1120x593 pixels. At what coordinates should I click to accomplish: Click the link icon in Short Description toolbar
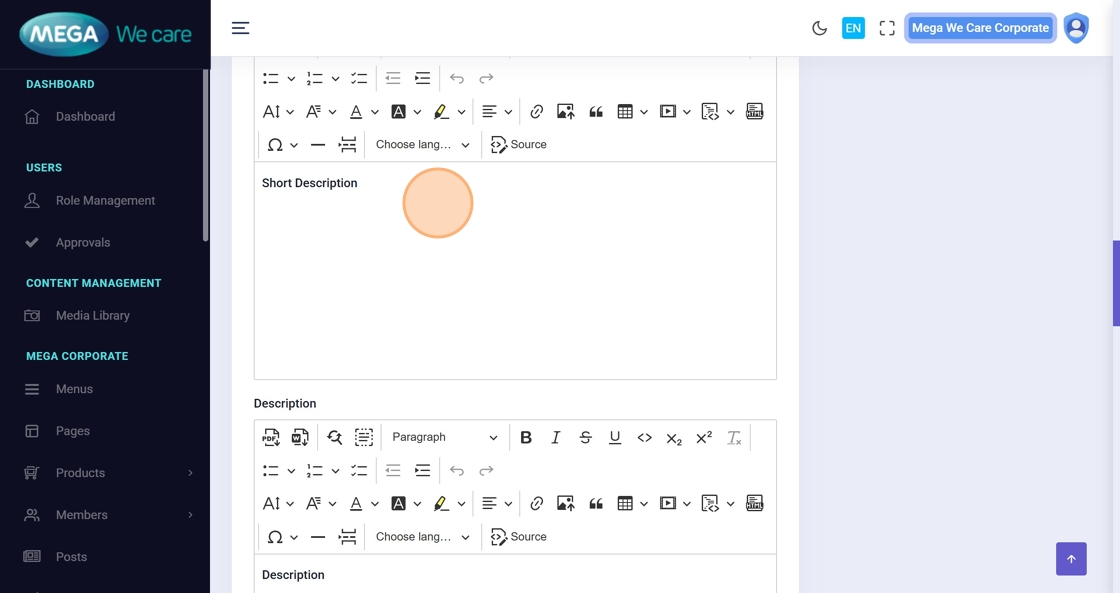tap(537, 112)
